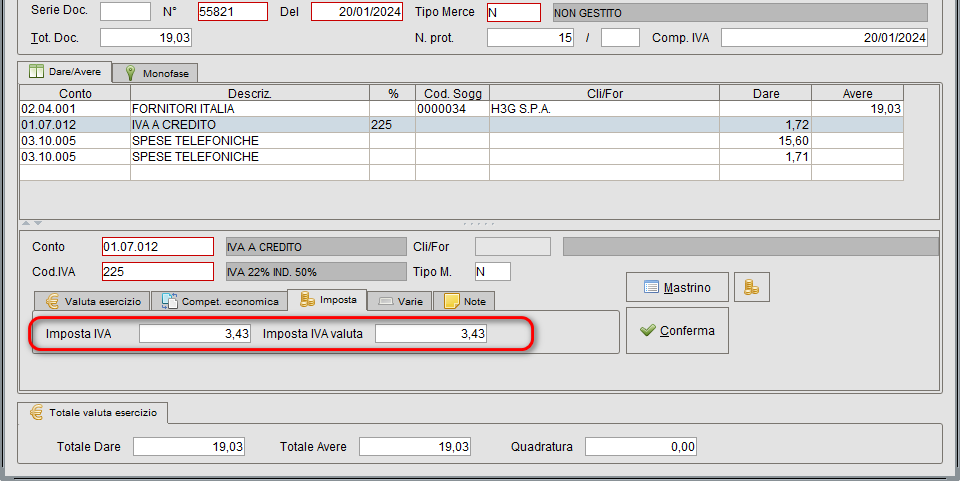Click the Cli/For column header

tap(604, 93)
